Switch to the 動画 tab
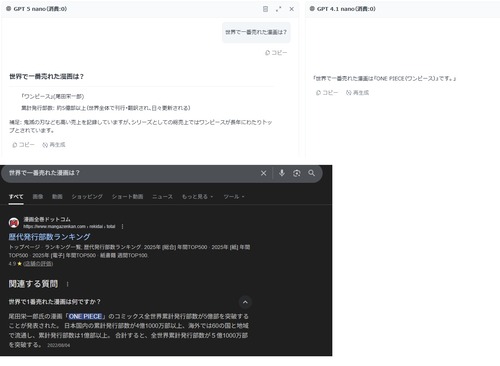This screenshot has height=366, width=500. point(57,197)
